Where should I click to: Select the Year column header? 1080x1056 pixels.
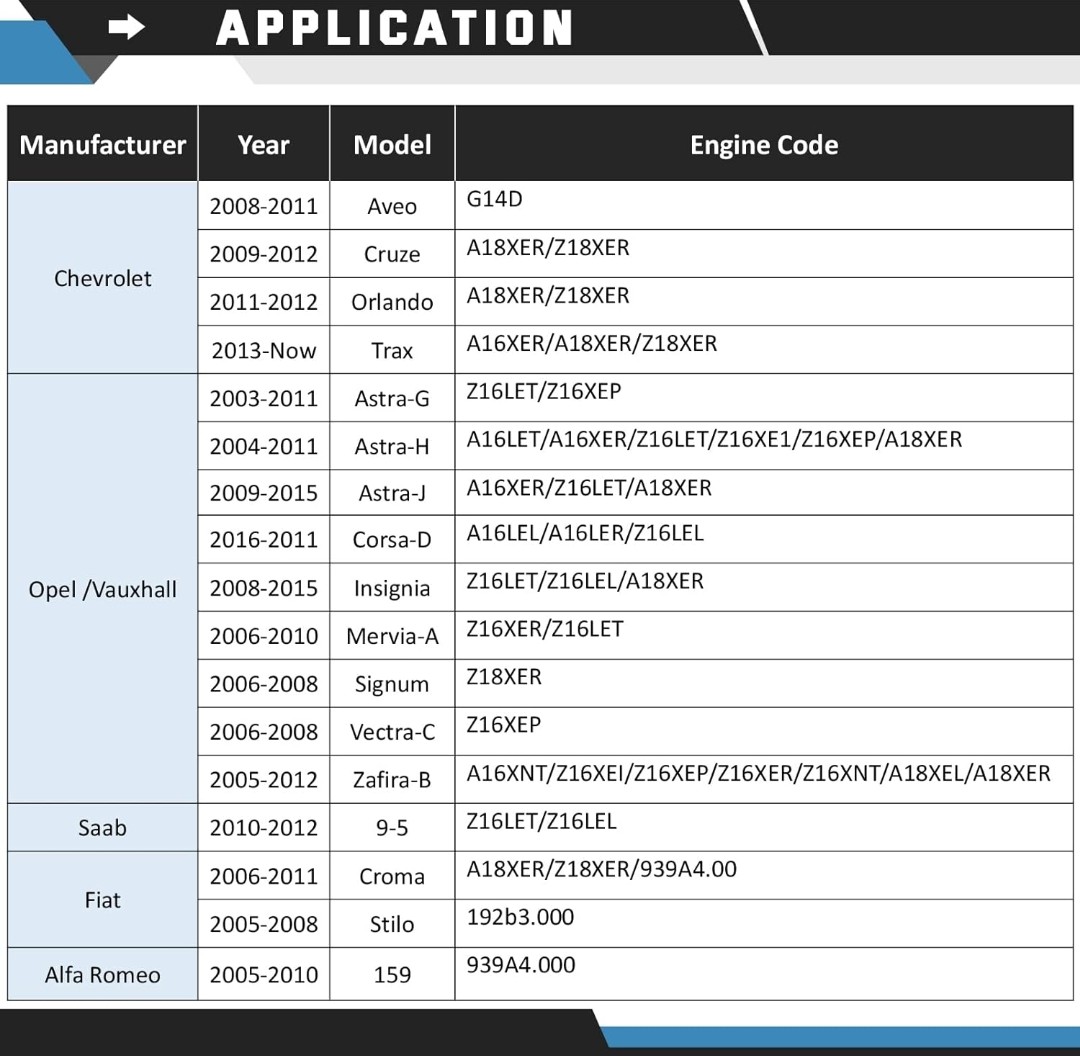coord(263,145)
